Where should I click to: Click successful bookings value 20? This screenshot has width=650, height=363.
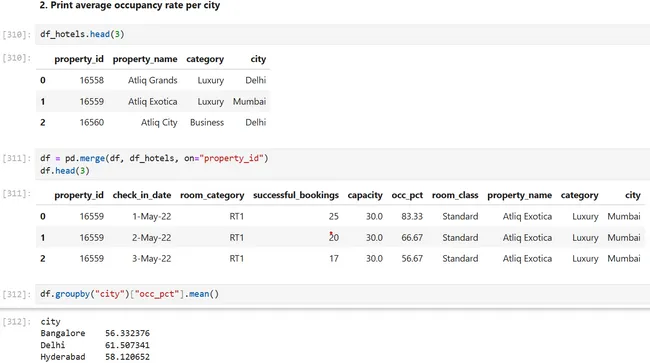point(334,238)
